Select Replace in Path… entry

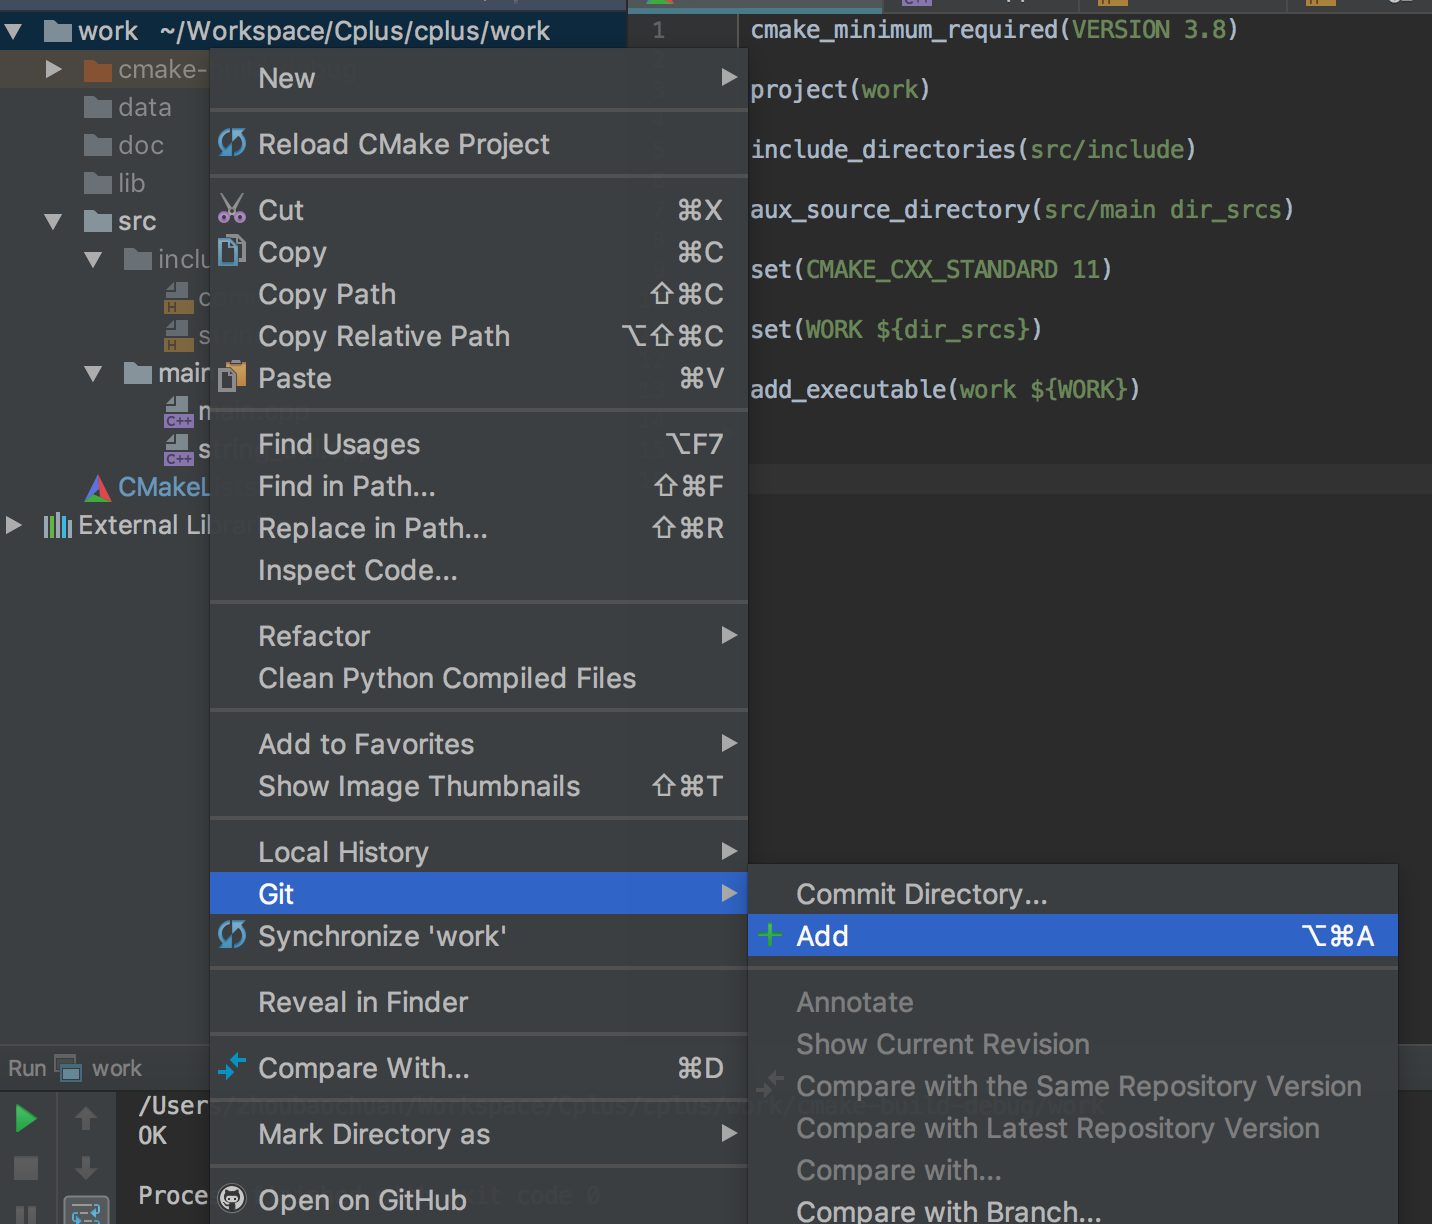479,528
